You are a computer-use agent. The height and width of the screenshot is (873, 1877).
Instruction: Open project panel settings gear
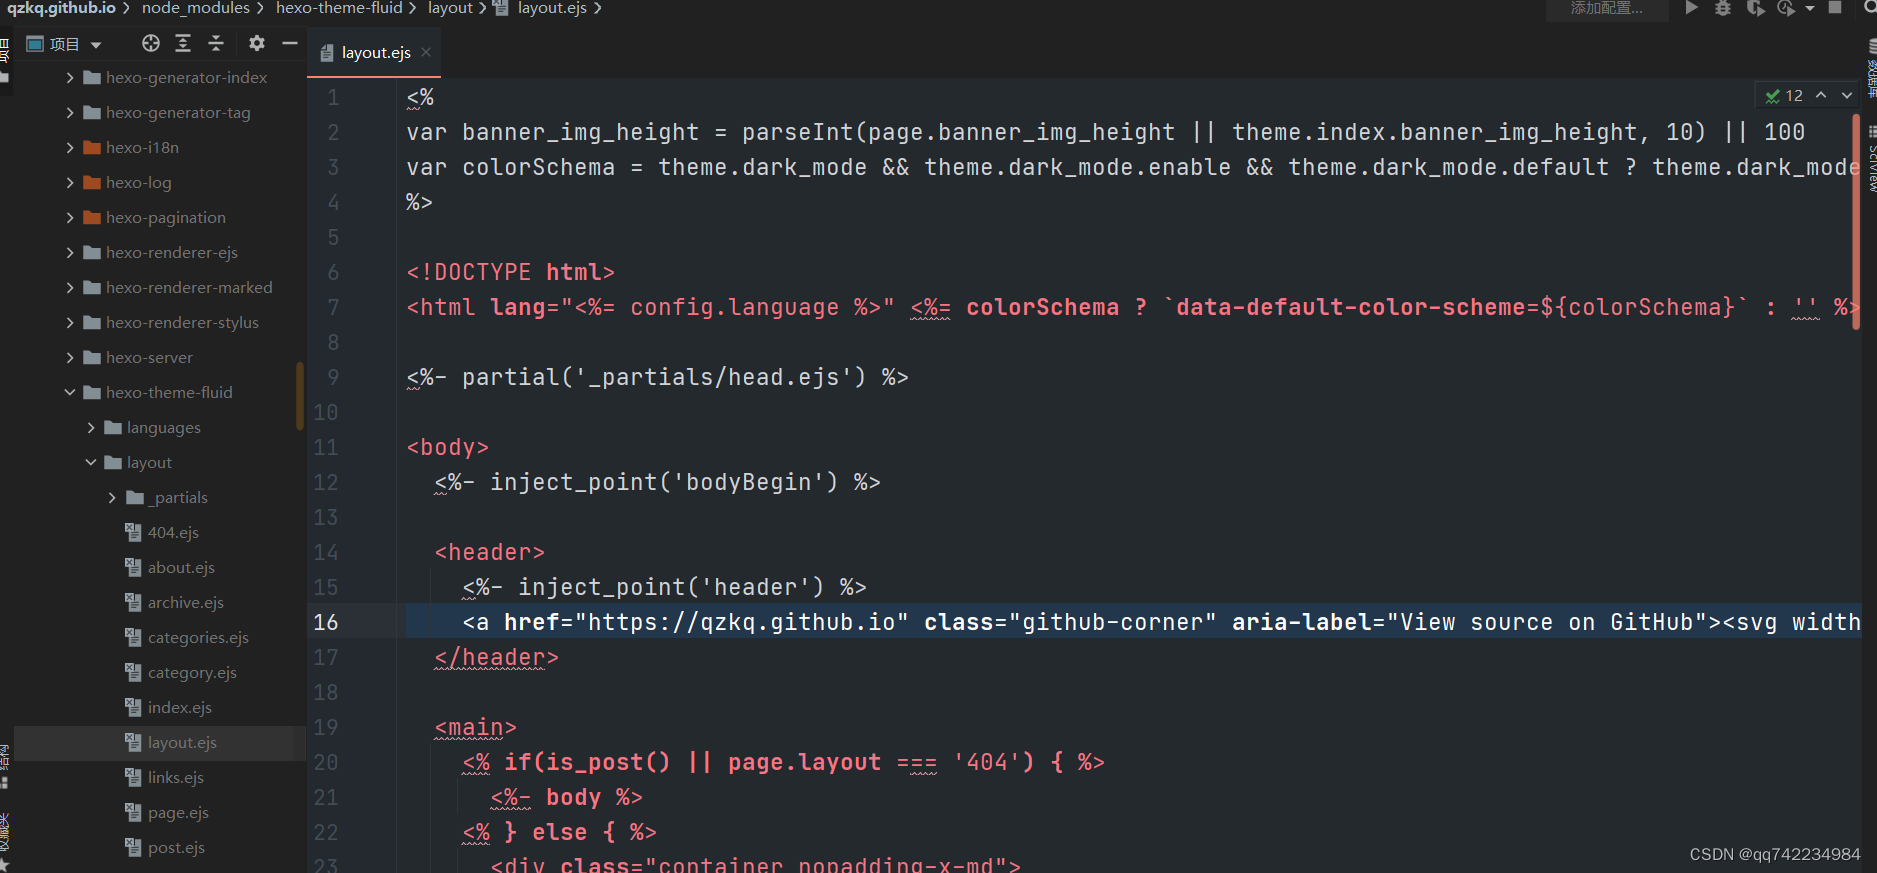(x=257, y=43)
